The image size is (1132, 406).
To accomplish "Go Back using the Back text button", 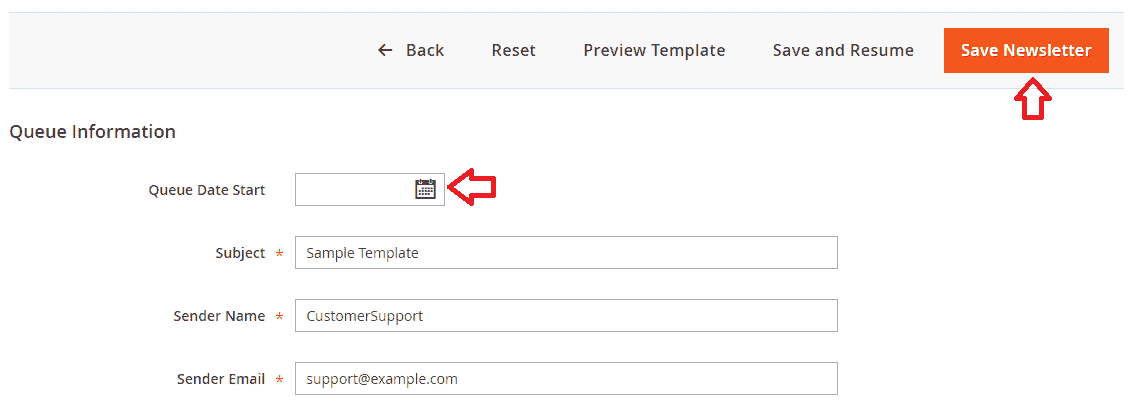I will coord(424,51).
